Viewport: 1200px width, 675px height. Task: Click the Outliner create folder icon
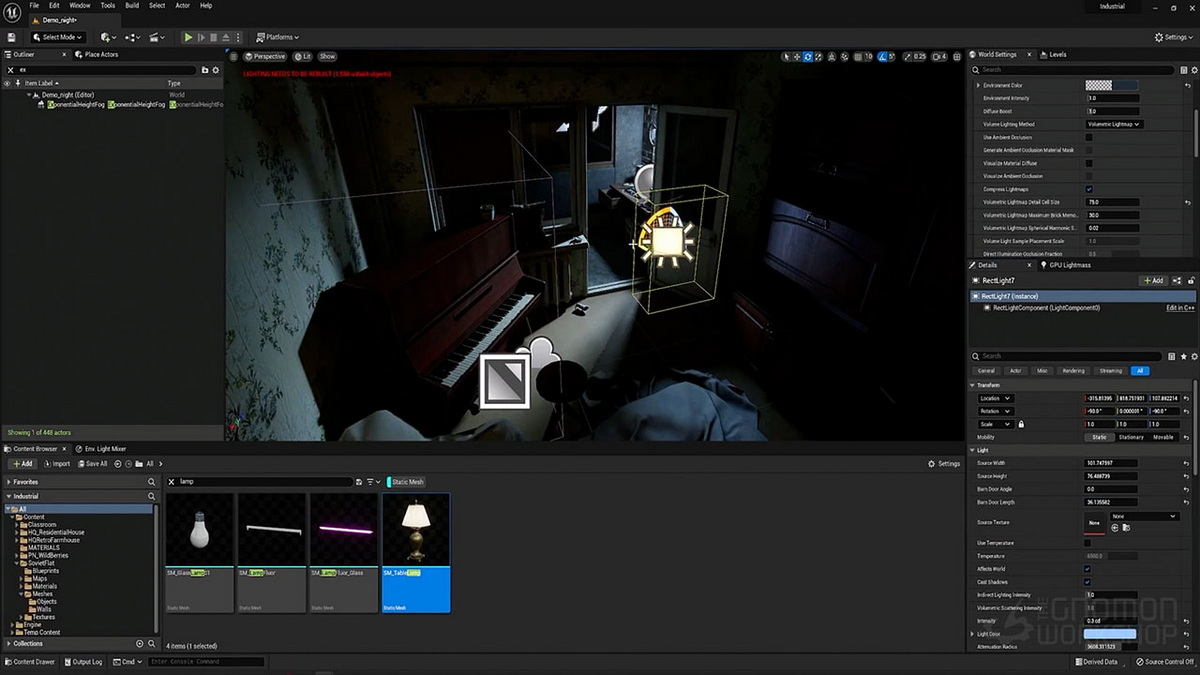tap(204, 70)
